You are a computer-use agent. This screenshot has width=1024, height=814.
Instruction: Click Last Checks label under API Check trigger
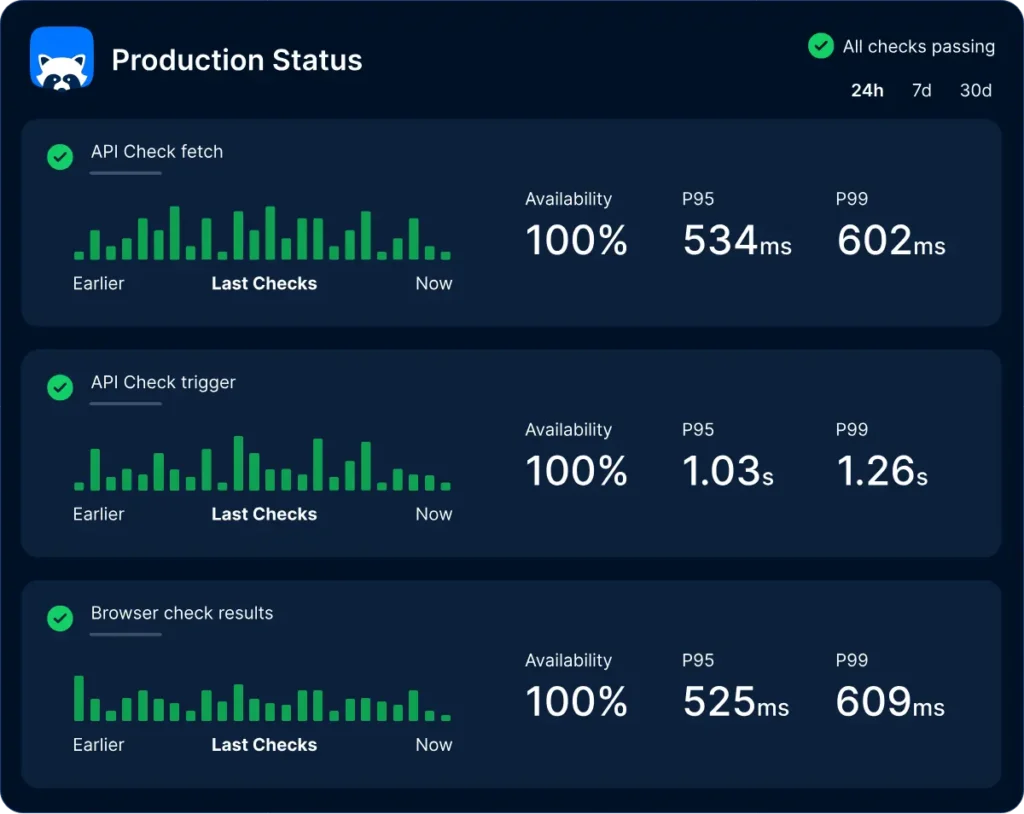coord(264,514)
